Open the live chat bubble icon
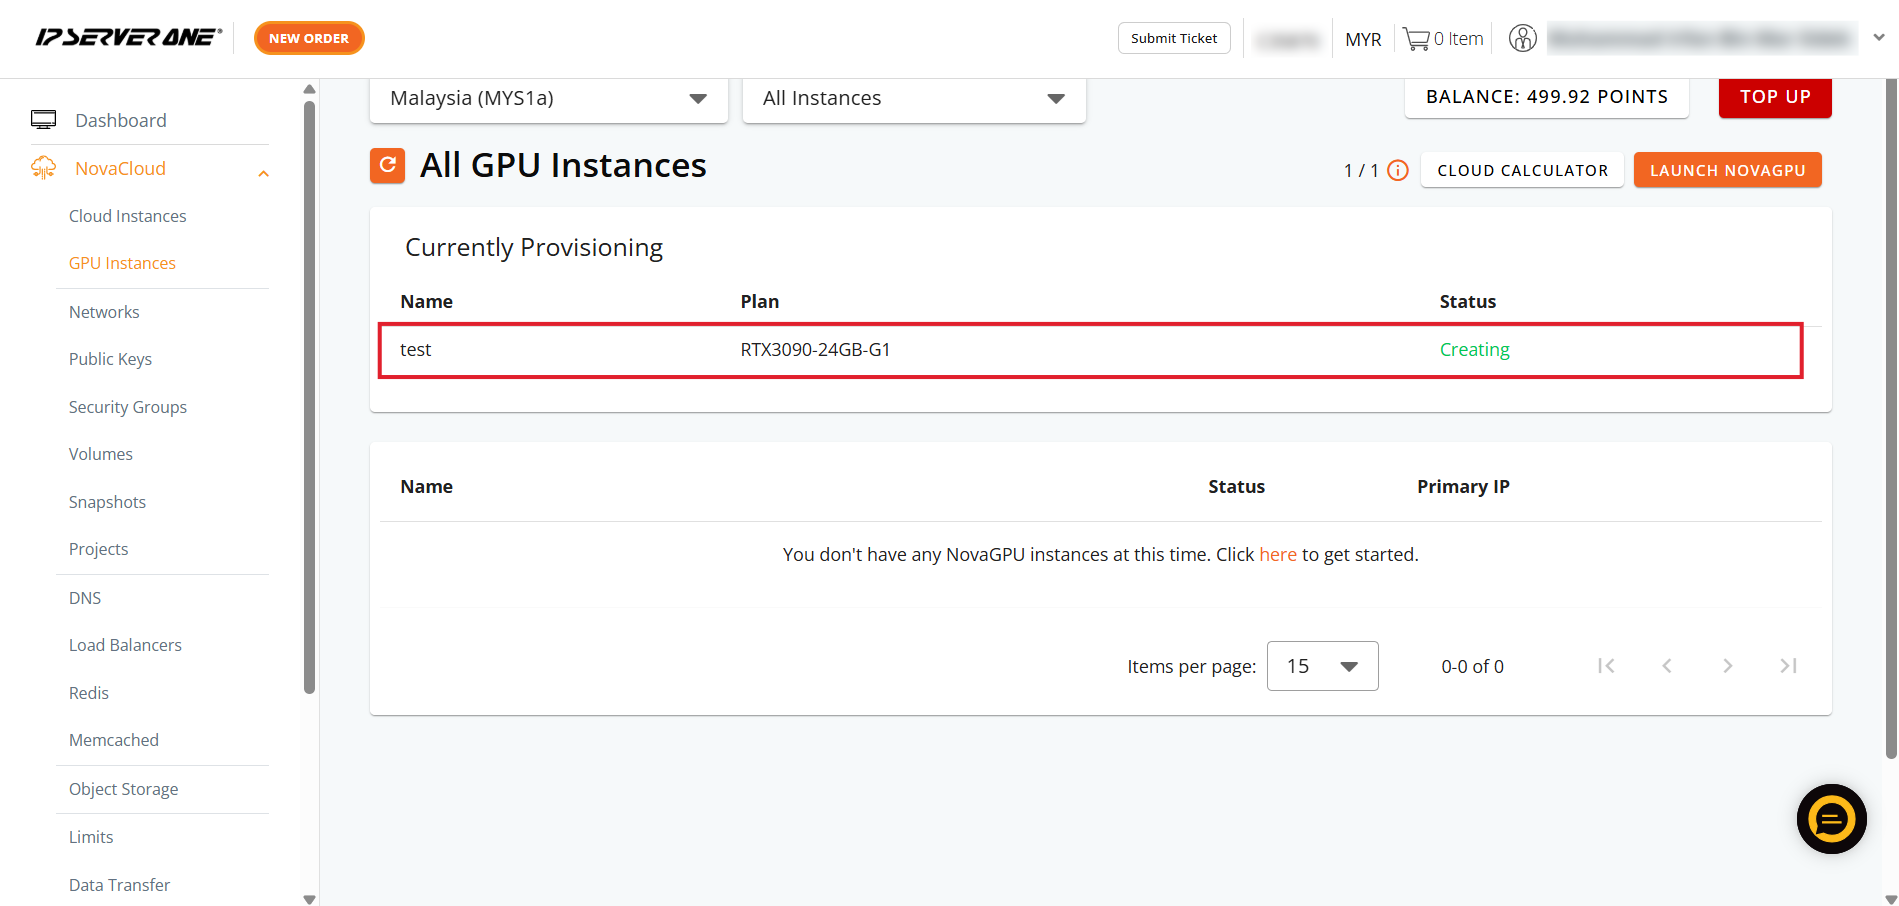The image size is (1899, 906). coord(1831,819)
